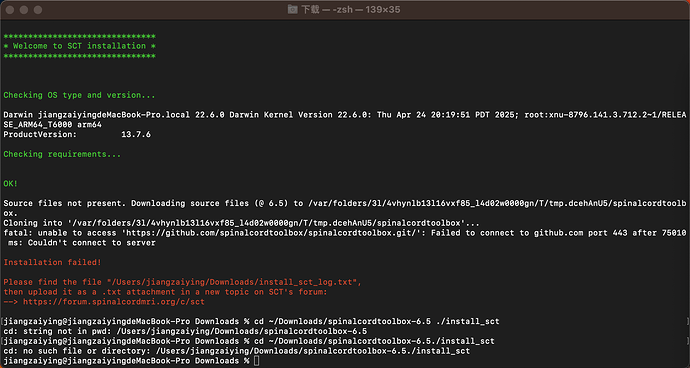The height and width of the screenshot is (368, 690).
Task: Click the folder icon in the title bar
Action: [x=292, y=9]
